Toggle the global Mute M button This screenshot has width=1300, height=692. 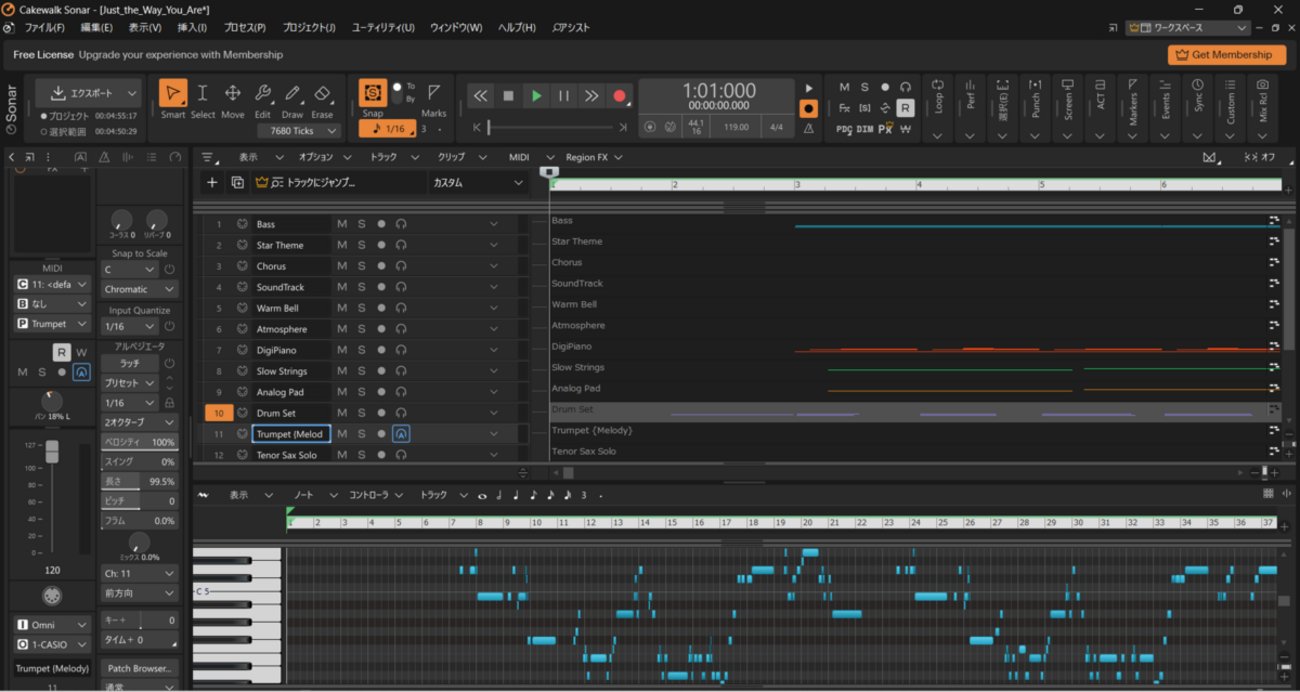844,87
